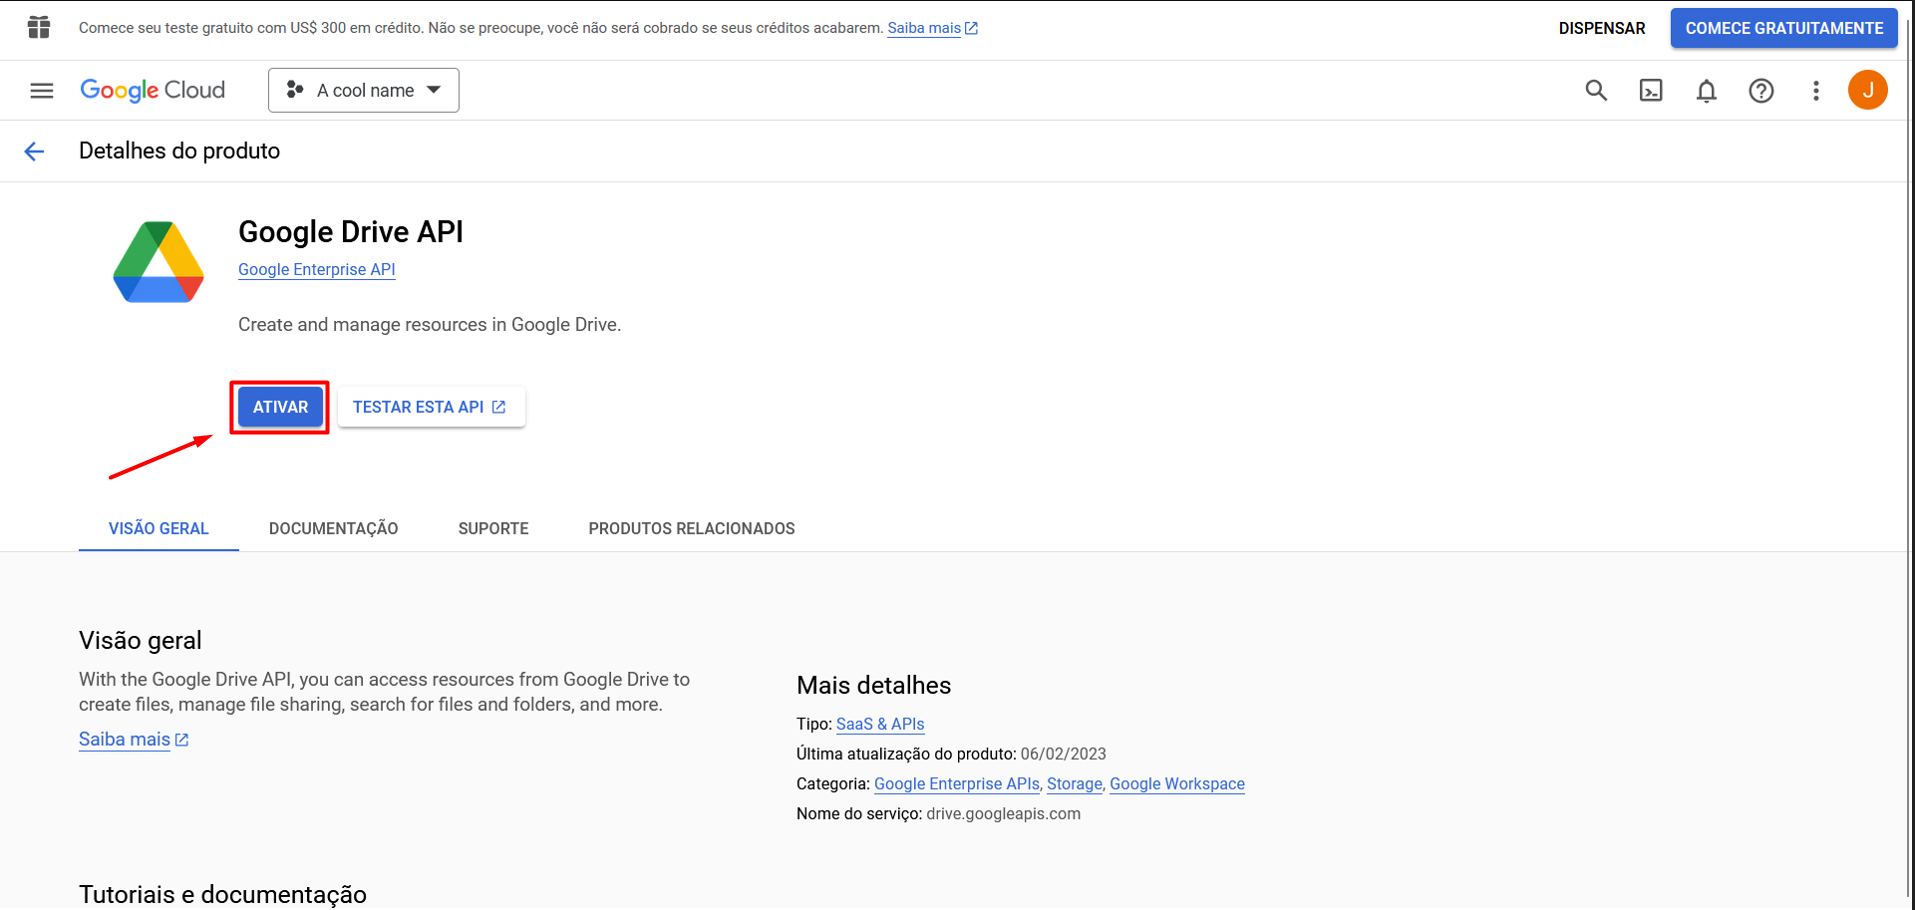Open the Google Workspace category link
The width and height of the screenshot is (1915, 910).
coord(1177,784)
